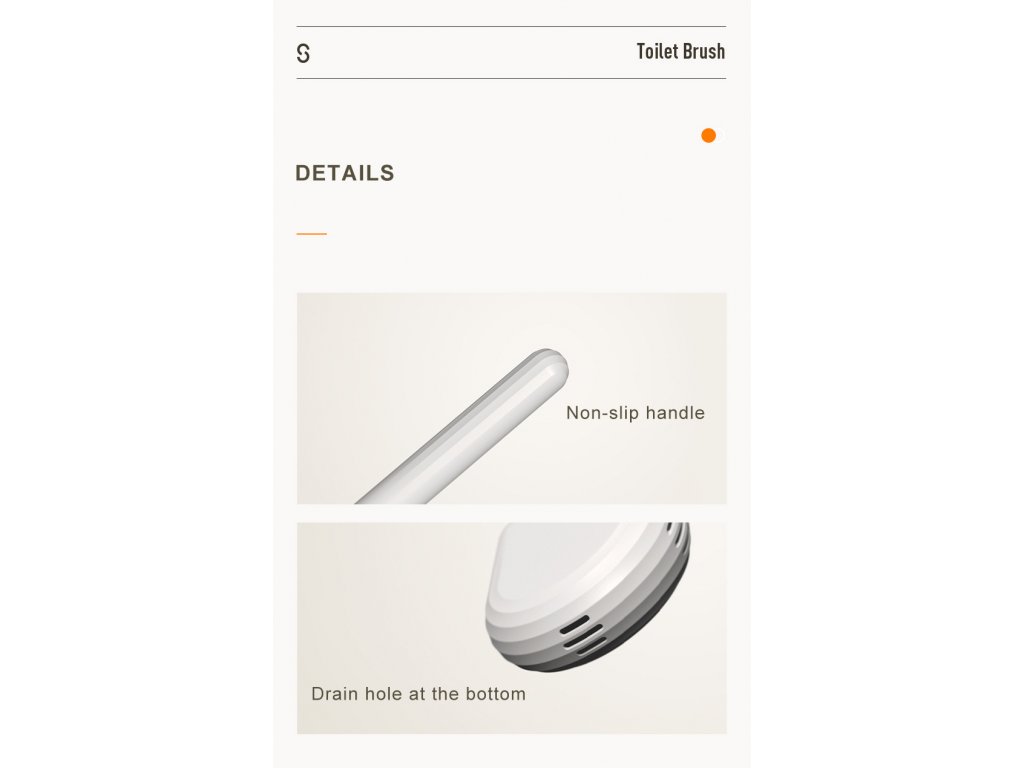
Task: Click the 'Non-slip handle' caption
Action: (635, 413)
